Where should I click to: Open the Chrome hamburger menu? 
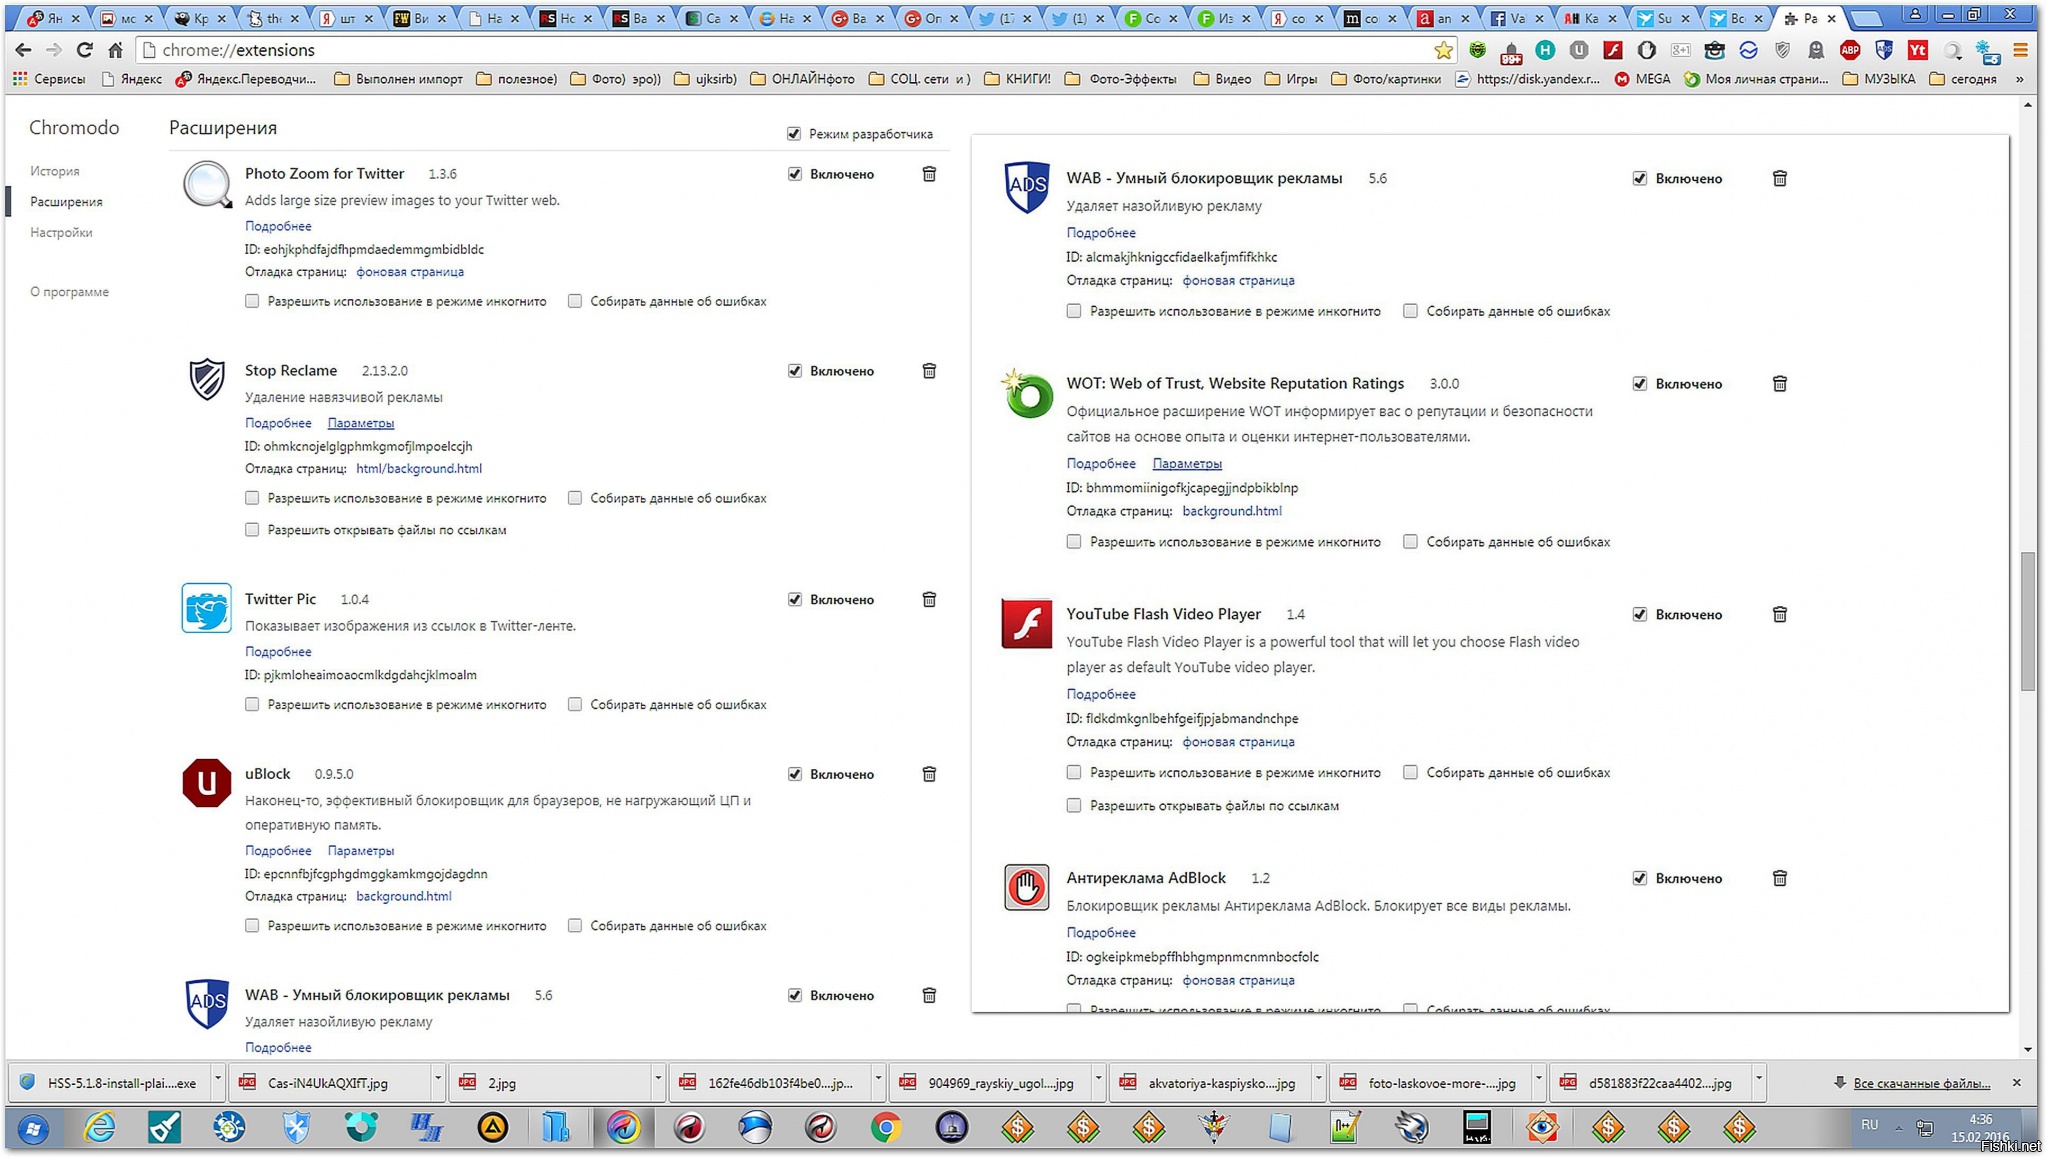tap(2021, 50)
